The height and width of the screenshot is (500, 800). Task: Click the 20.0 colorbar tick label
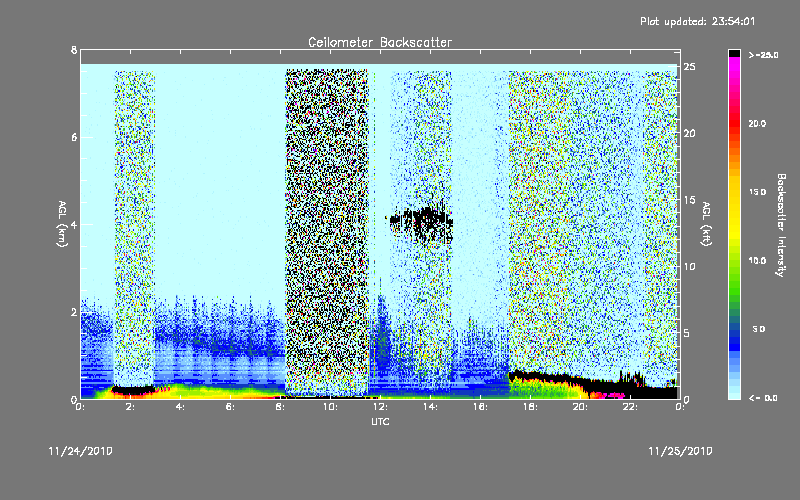(x=757, y=123)
